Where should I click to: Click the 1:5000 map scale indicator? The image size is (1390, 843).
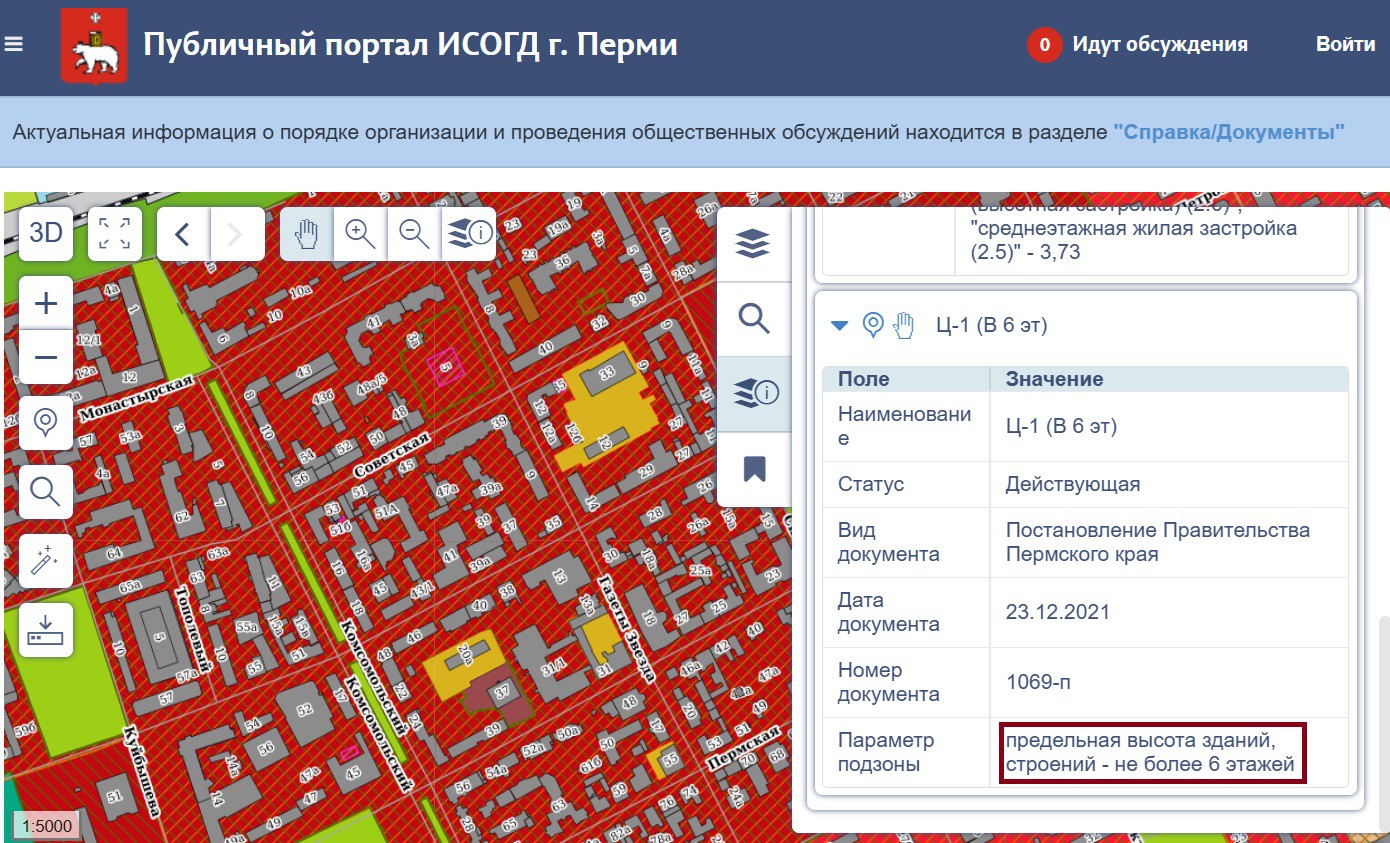coord(47,826)
